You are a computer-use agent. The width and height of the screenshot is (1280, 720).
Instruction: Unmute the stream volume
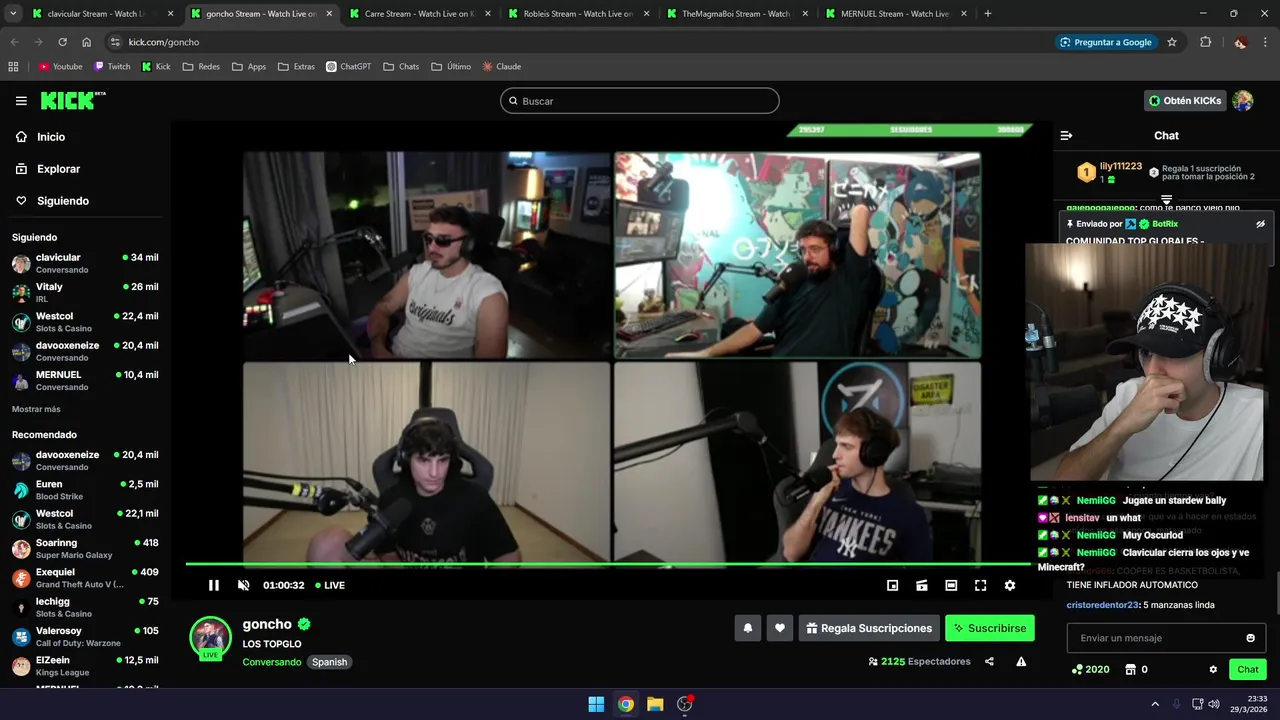(243, 585)
